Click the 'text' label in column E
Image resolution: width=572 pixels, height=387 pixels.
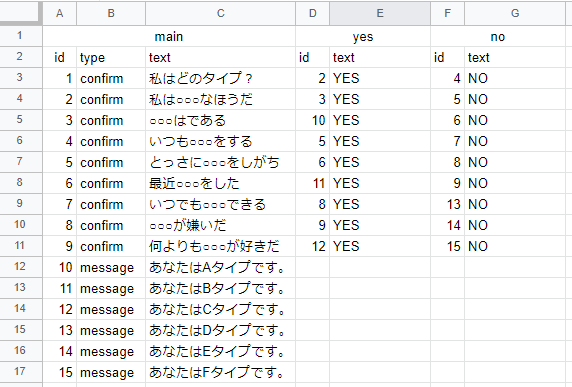point(380,57)
